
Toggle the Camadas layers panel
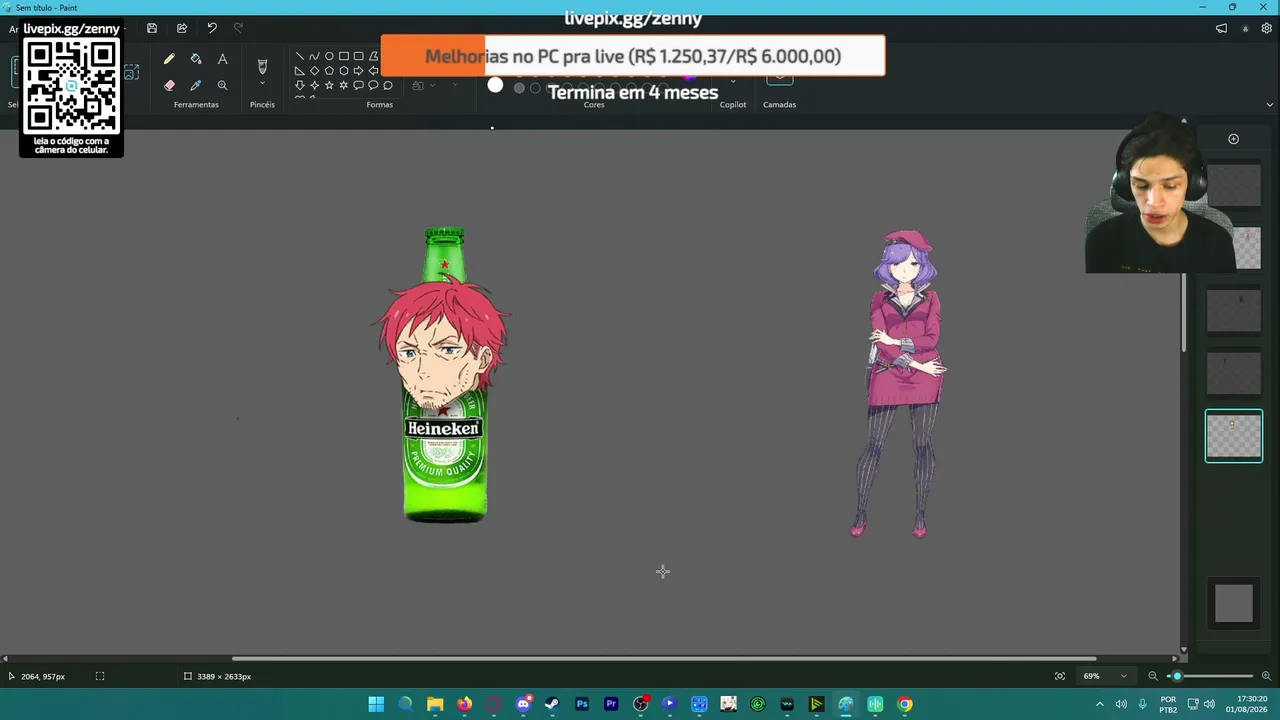click(x=779, y=80)
